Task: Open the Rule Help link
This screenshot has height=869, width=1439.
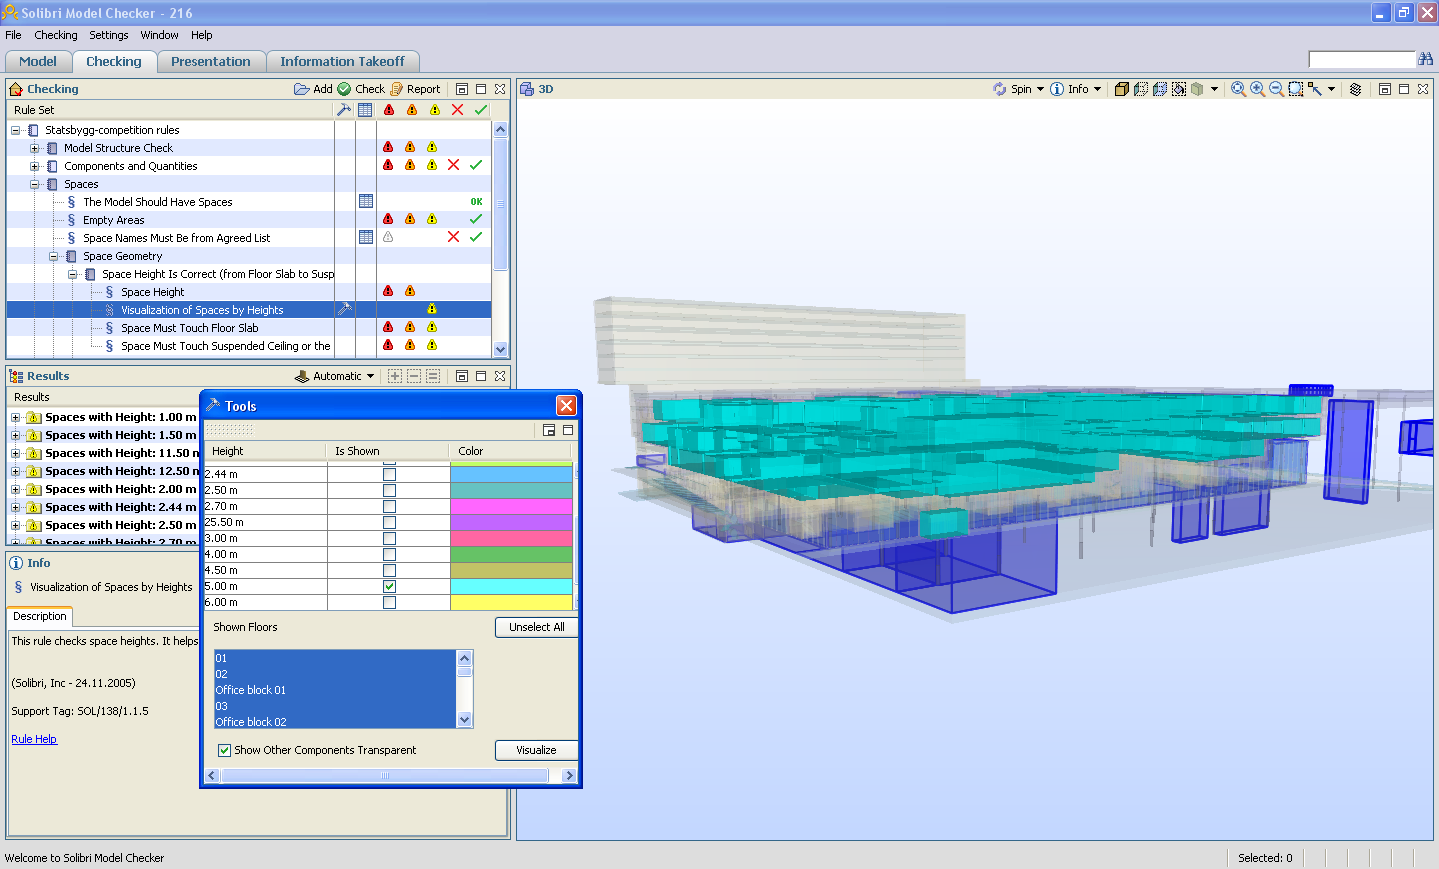Action: [x=34, y=739]
